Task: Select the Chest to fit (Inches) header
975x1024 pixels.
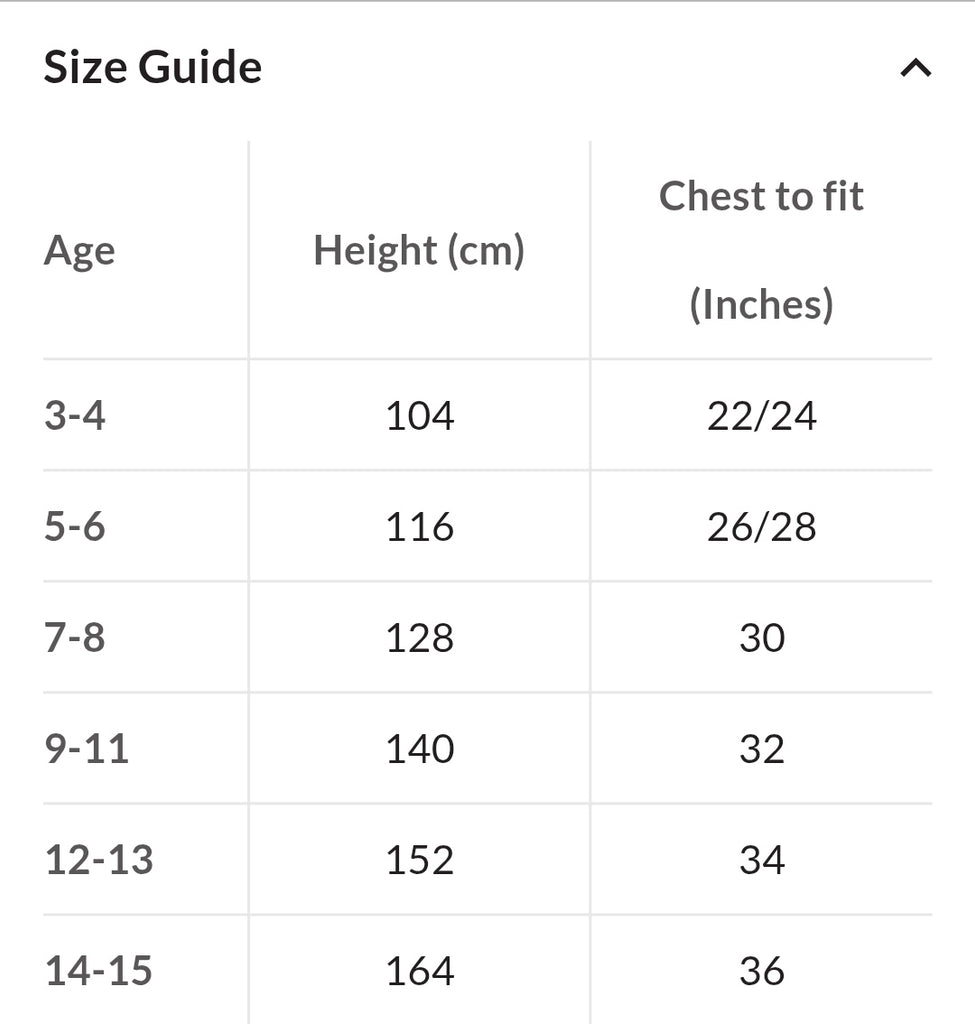Action: click(761, 250)
